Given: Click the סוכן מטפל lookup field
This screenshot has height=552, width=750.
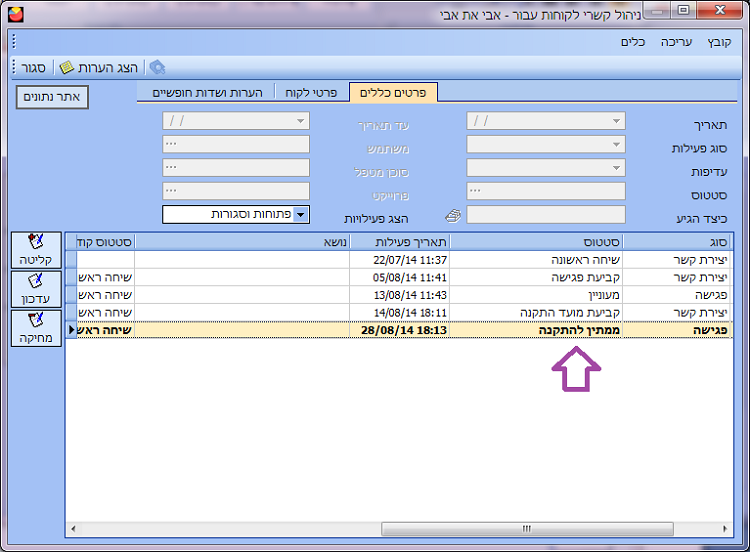Looking at the screenshot, I should (x=236, y=168).
